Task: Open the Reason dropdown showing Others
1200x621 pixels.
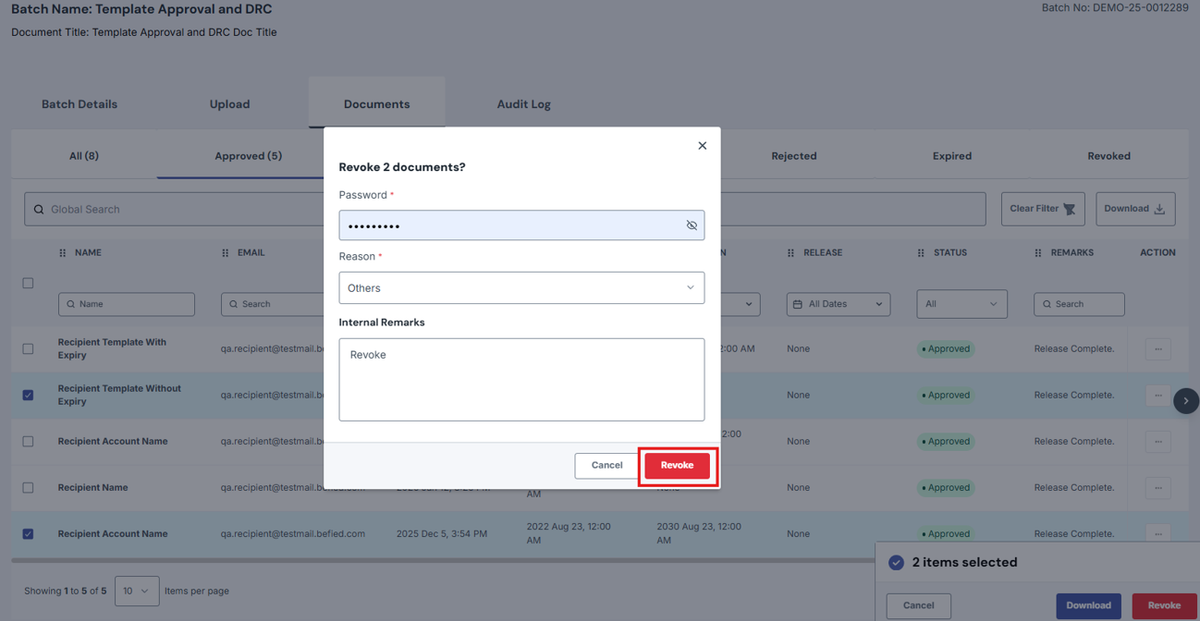Action: [x=521, y=288]
